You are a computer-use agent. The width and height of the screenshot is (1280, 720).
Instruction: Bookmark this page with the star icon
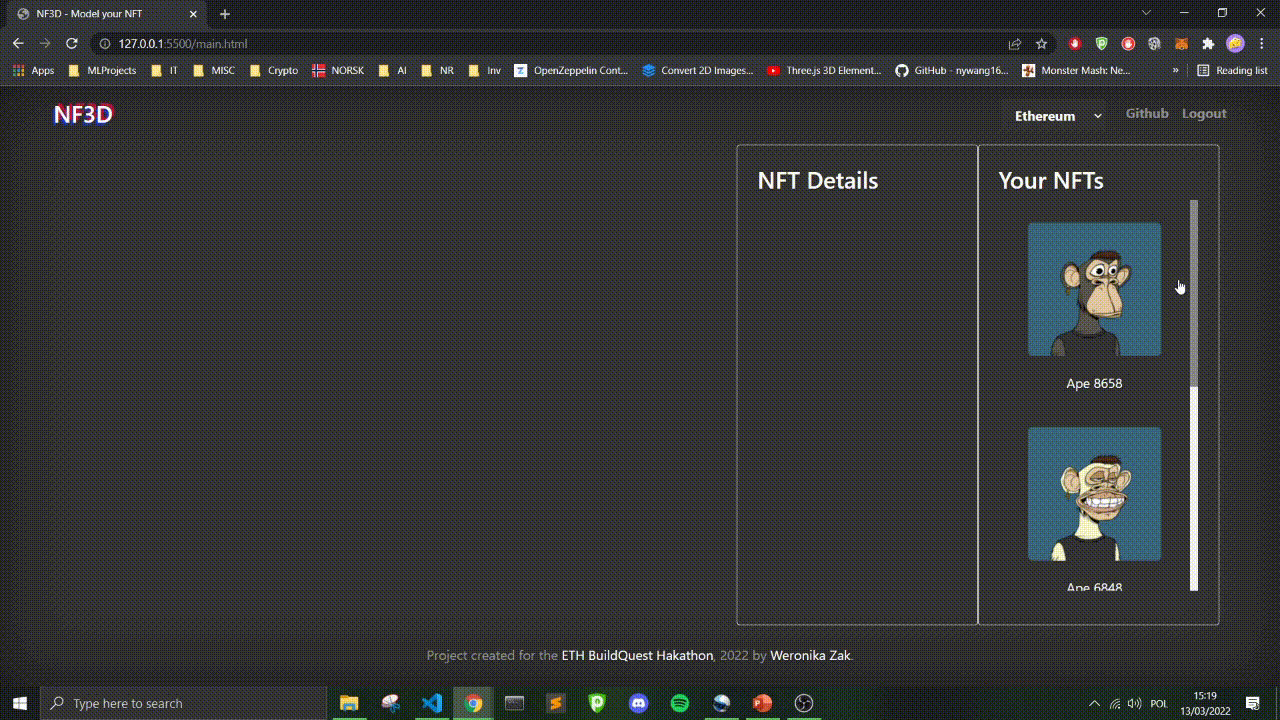pyautogui.click(x=1041, y=44)
